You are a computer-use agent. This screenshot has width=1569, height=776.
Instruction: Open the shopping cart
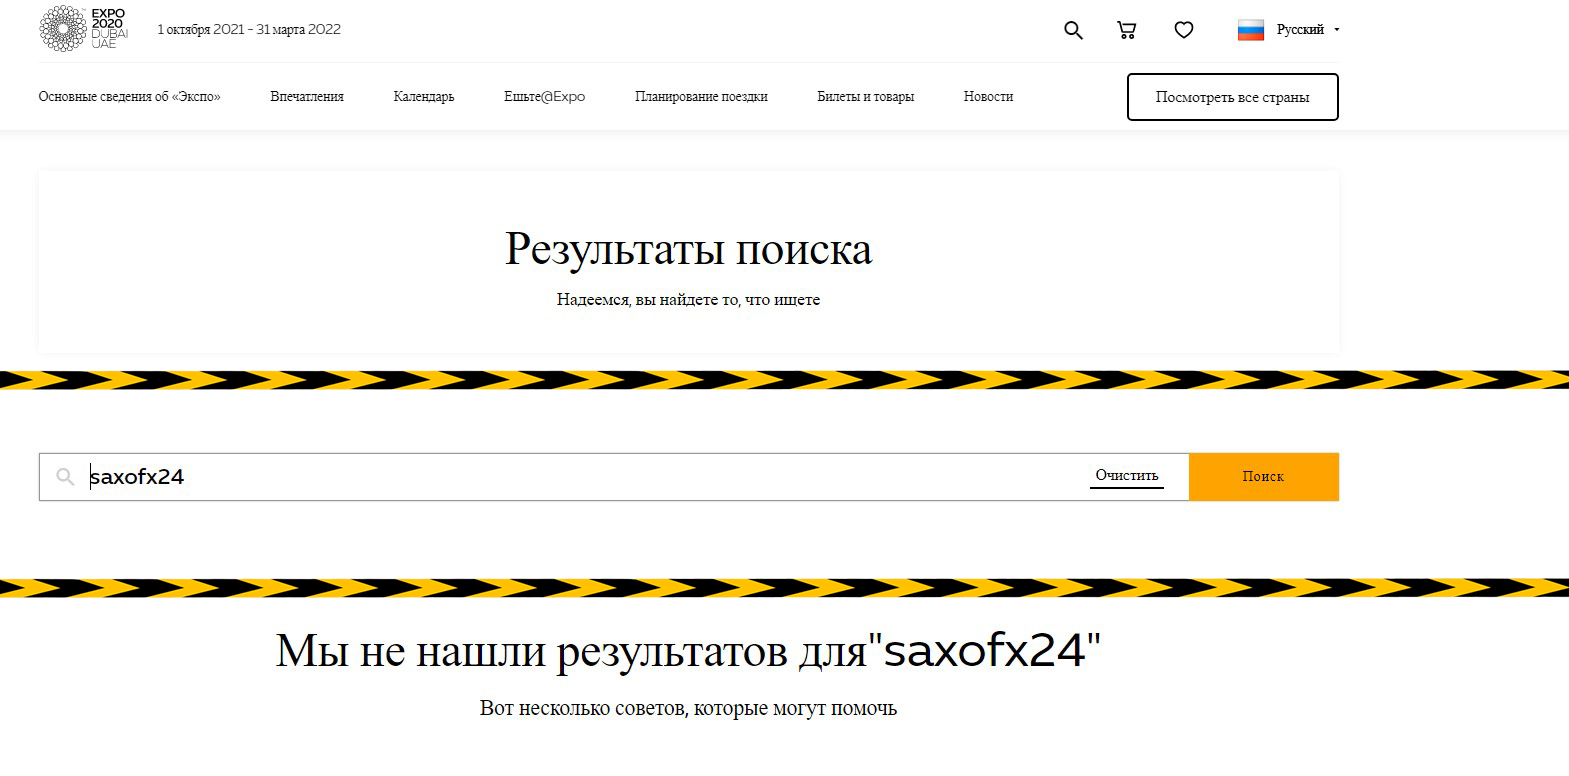pos(1127,30)
